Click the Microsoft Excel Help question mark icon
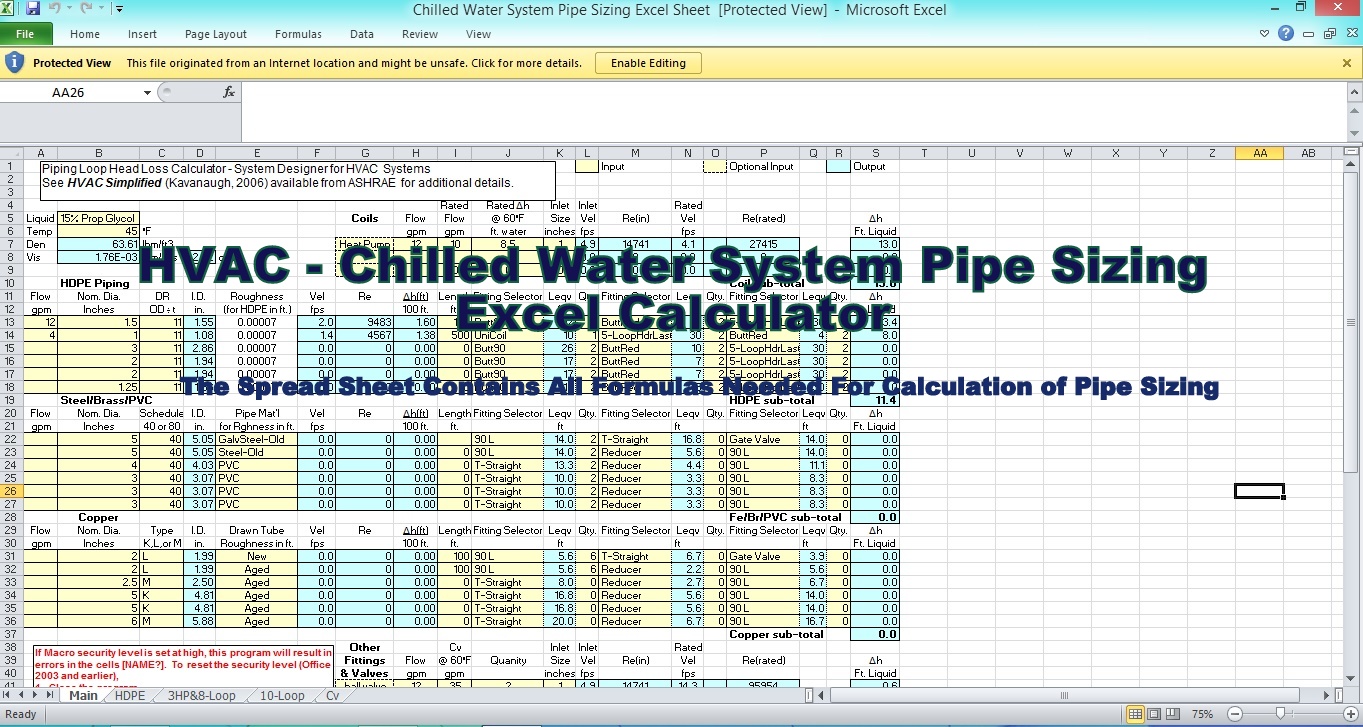This screenshot has width=1363, height=727. coord(1287,34)
